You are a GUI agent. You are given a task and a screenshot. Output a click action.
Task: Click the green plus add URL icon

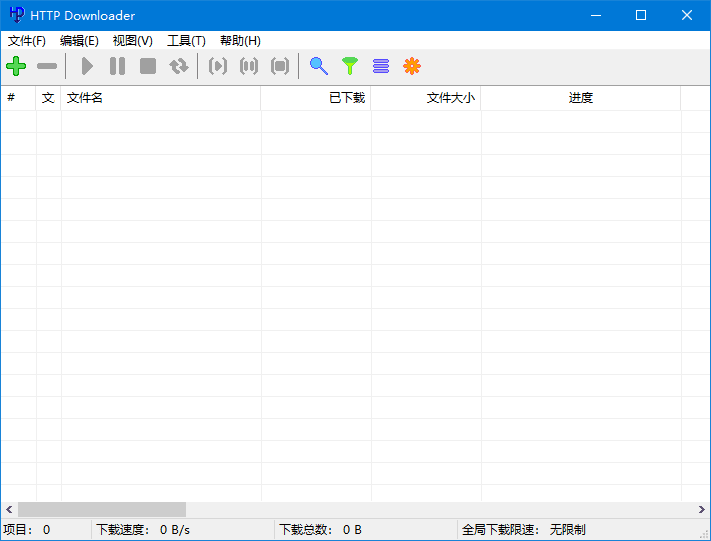[16, 67]
